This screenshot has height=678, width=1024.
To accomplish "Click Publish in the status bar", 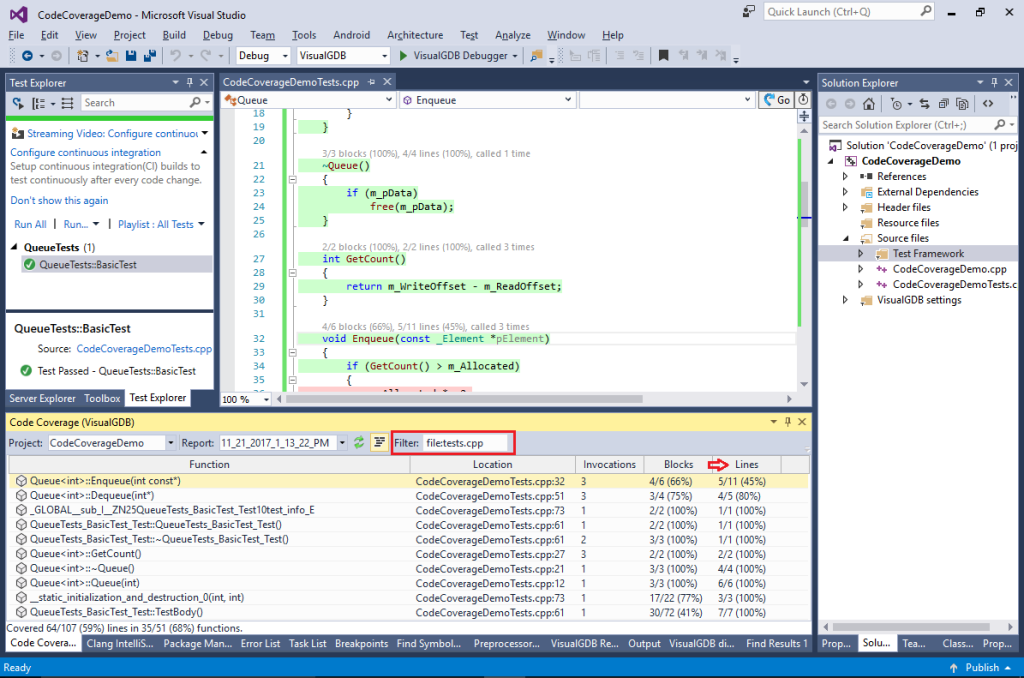I will pyautogui.click(x=982, y=668).
